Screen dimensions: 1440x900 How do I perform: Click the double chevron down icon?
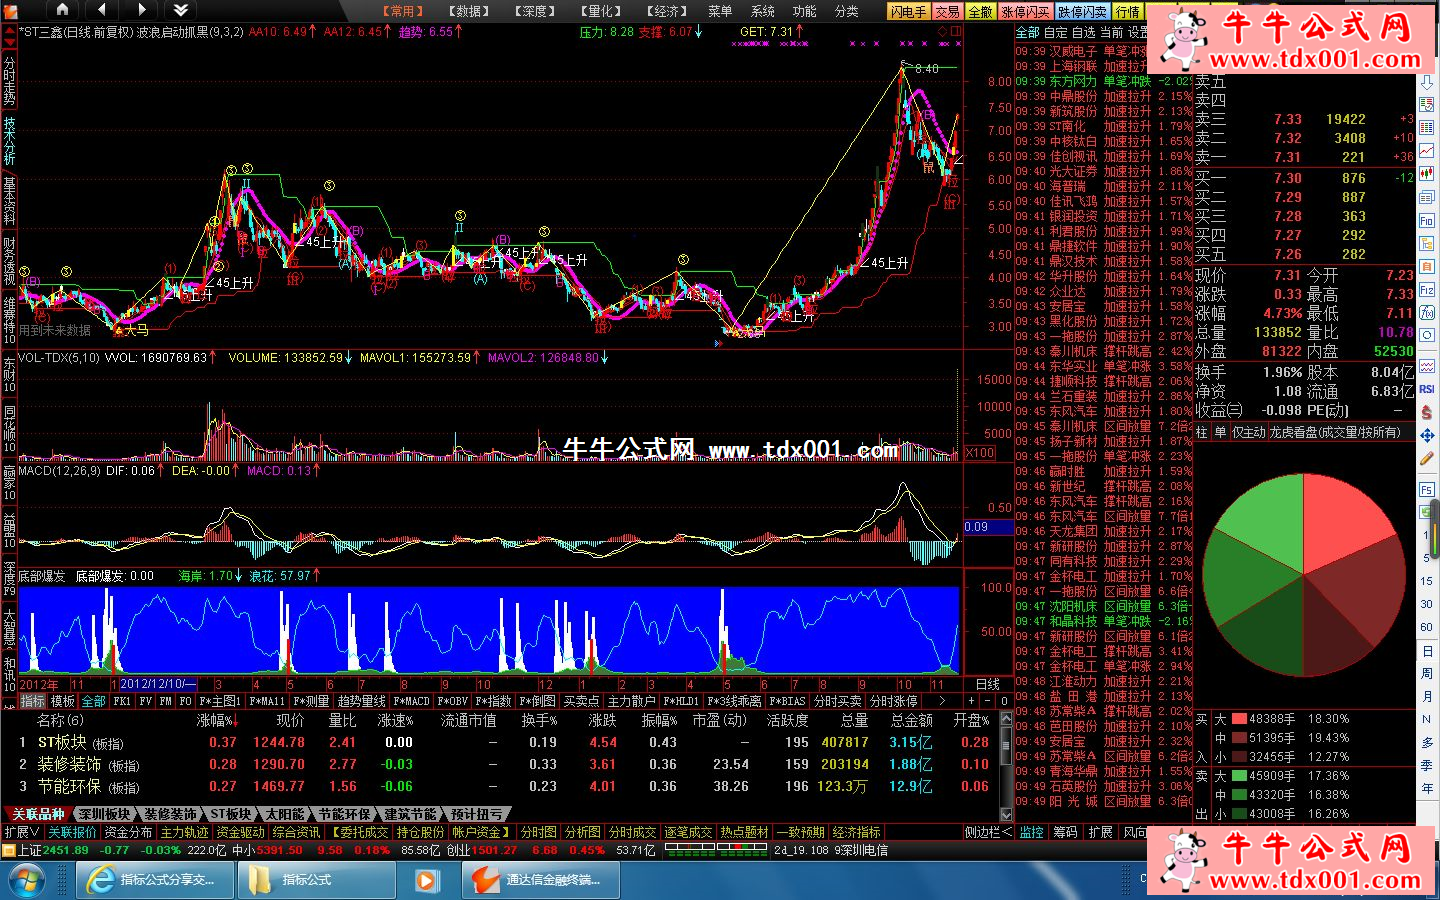pyautogui.click(x=181, y=10)
